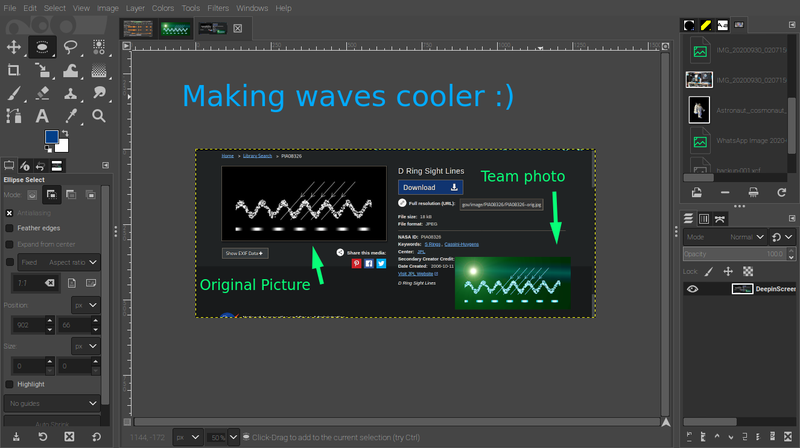Select the Gradient fill tool

[99, 70]
